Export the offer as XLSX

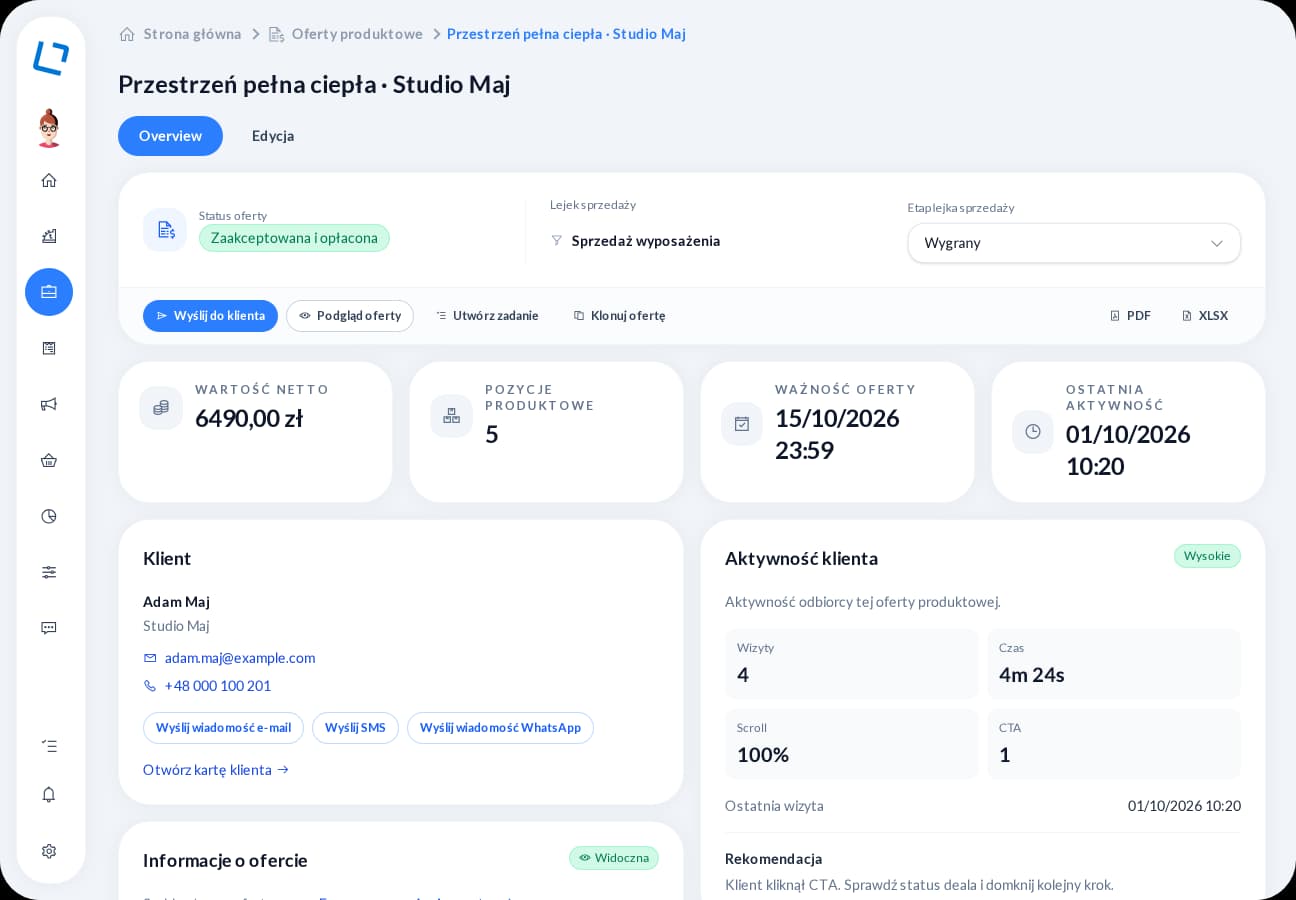[x=1205, y=316]
